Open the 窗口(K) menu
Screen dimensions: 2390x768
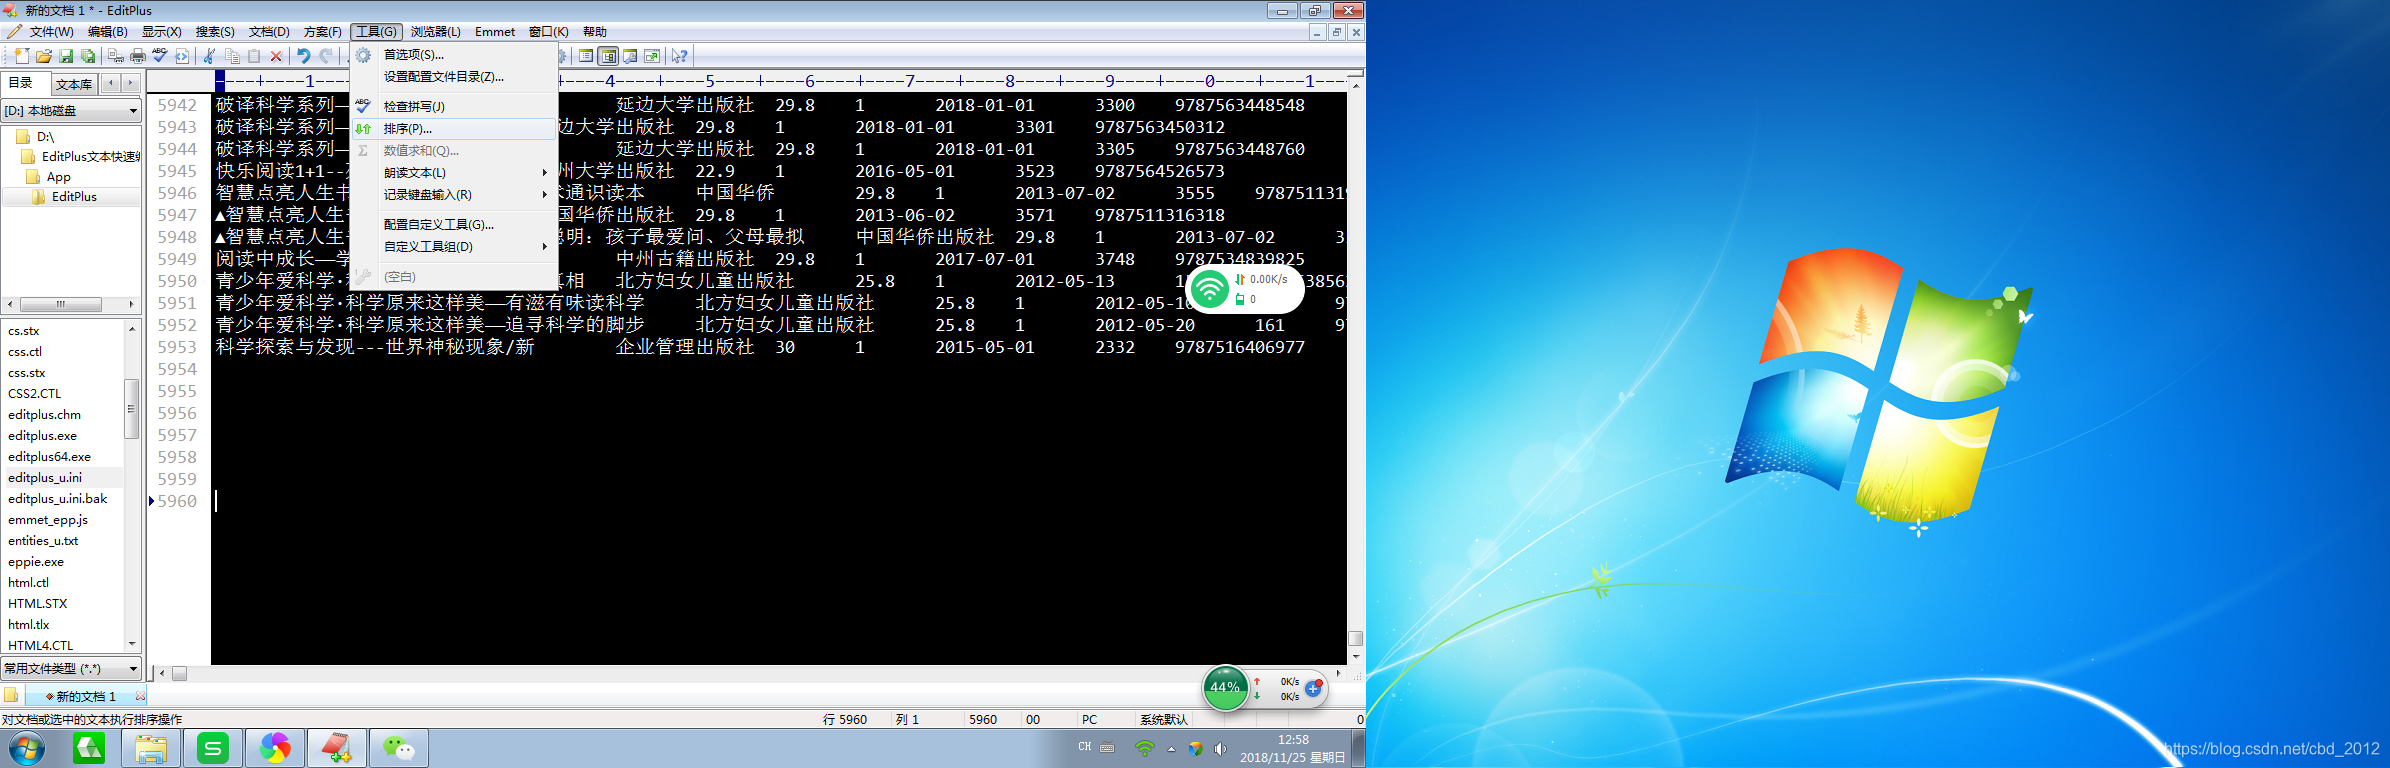point(548,32)
